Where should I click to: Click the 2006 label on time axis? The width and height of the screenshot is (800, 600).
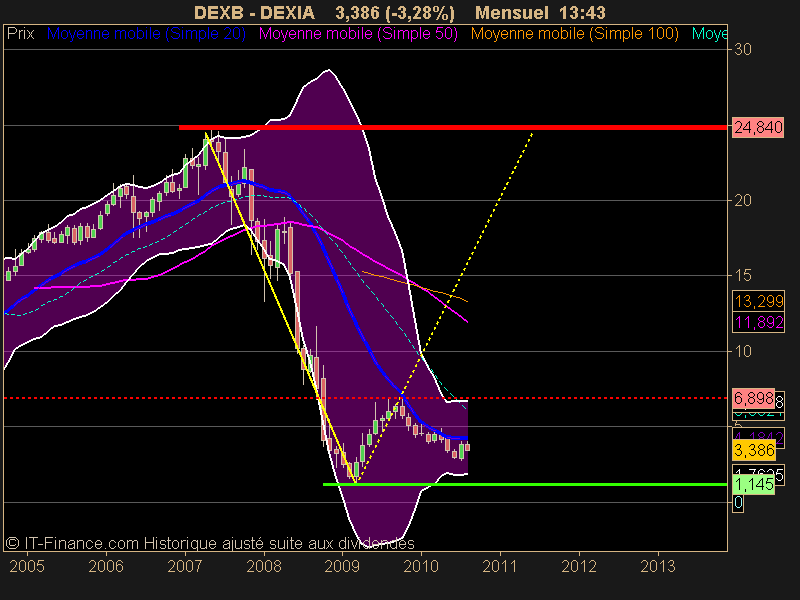[106, 566]
